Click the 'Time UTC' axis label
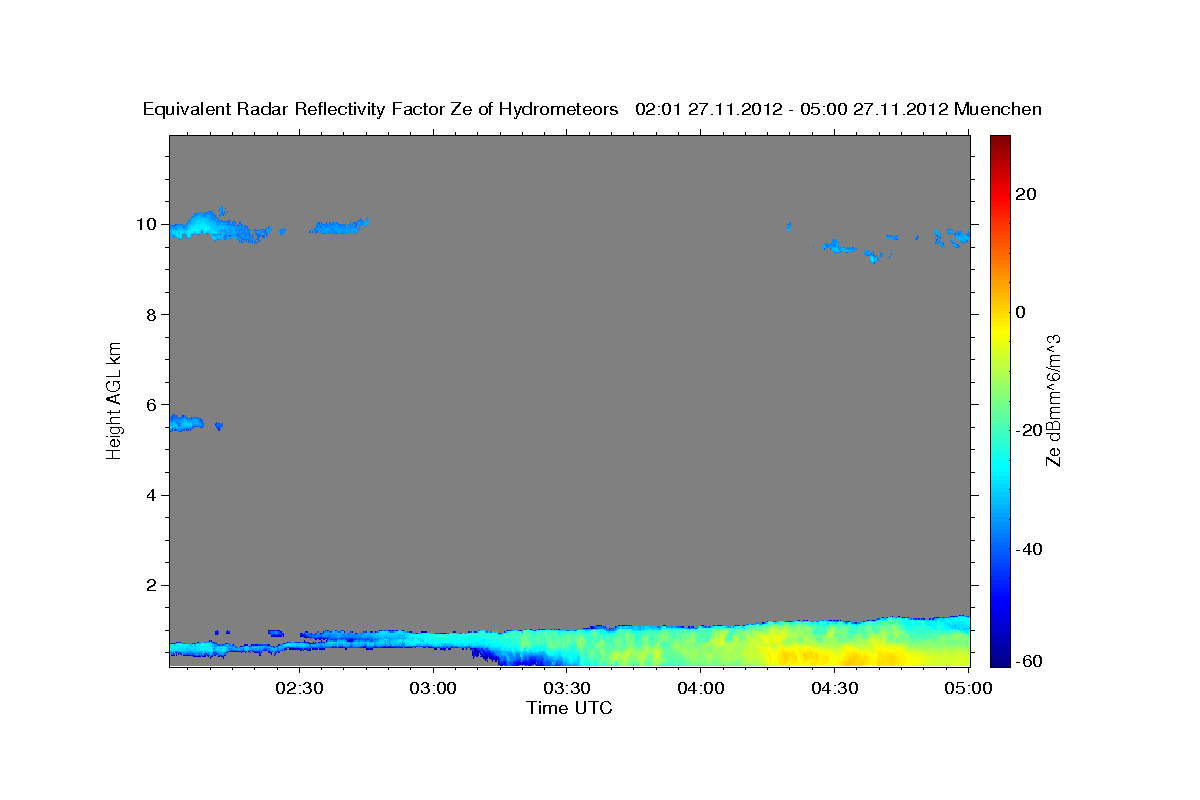Viewport: 1200px width, 800px height. point(569,708)
